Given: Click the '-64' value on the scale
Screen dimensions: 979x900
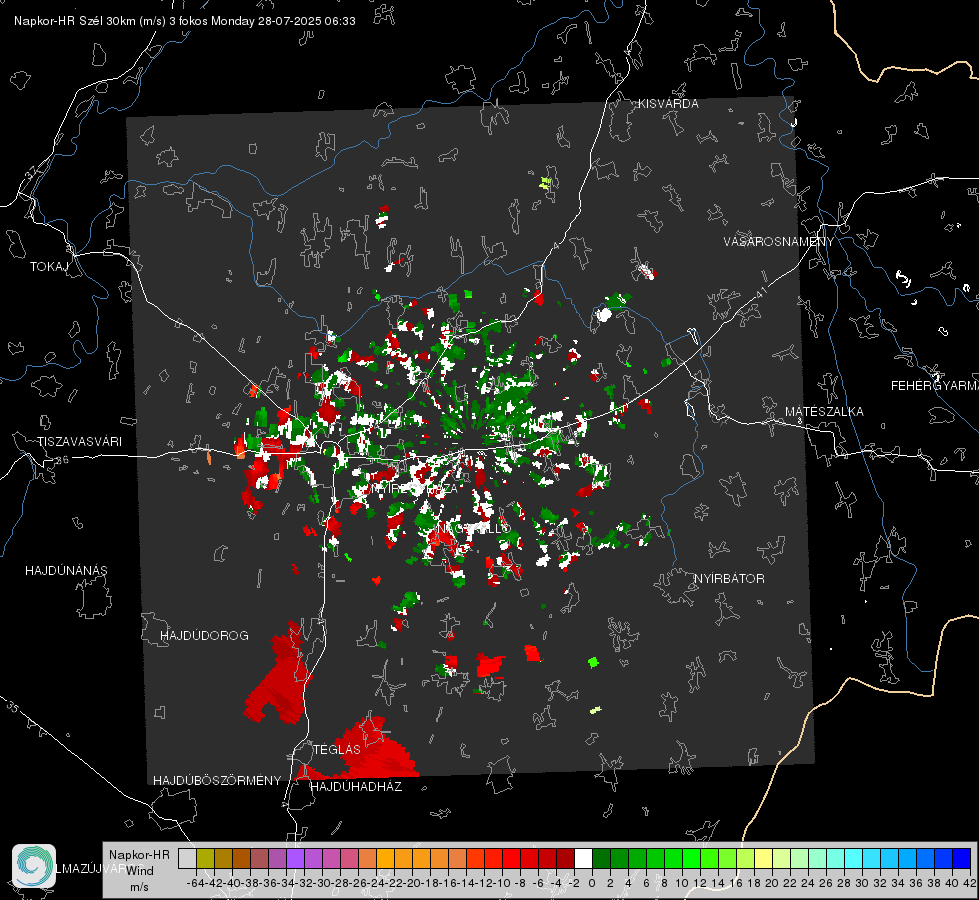Looking at the screenshot, I should click(195, 883).
